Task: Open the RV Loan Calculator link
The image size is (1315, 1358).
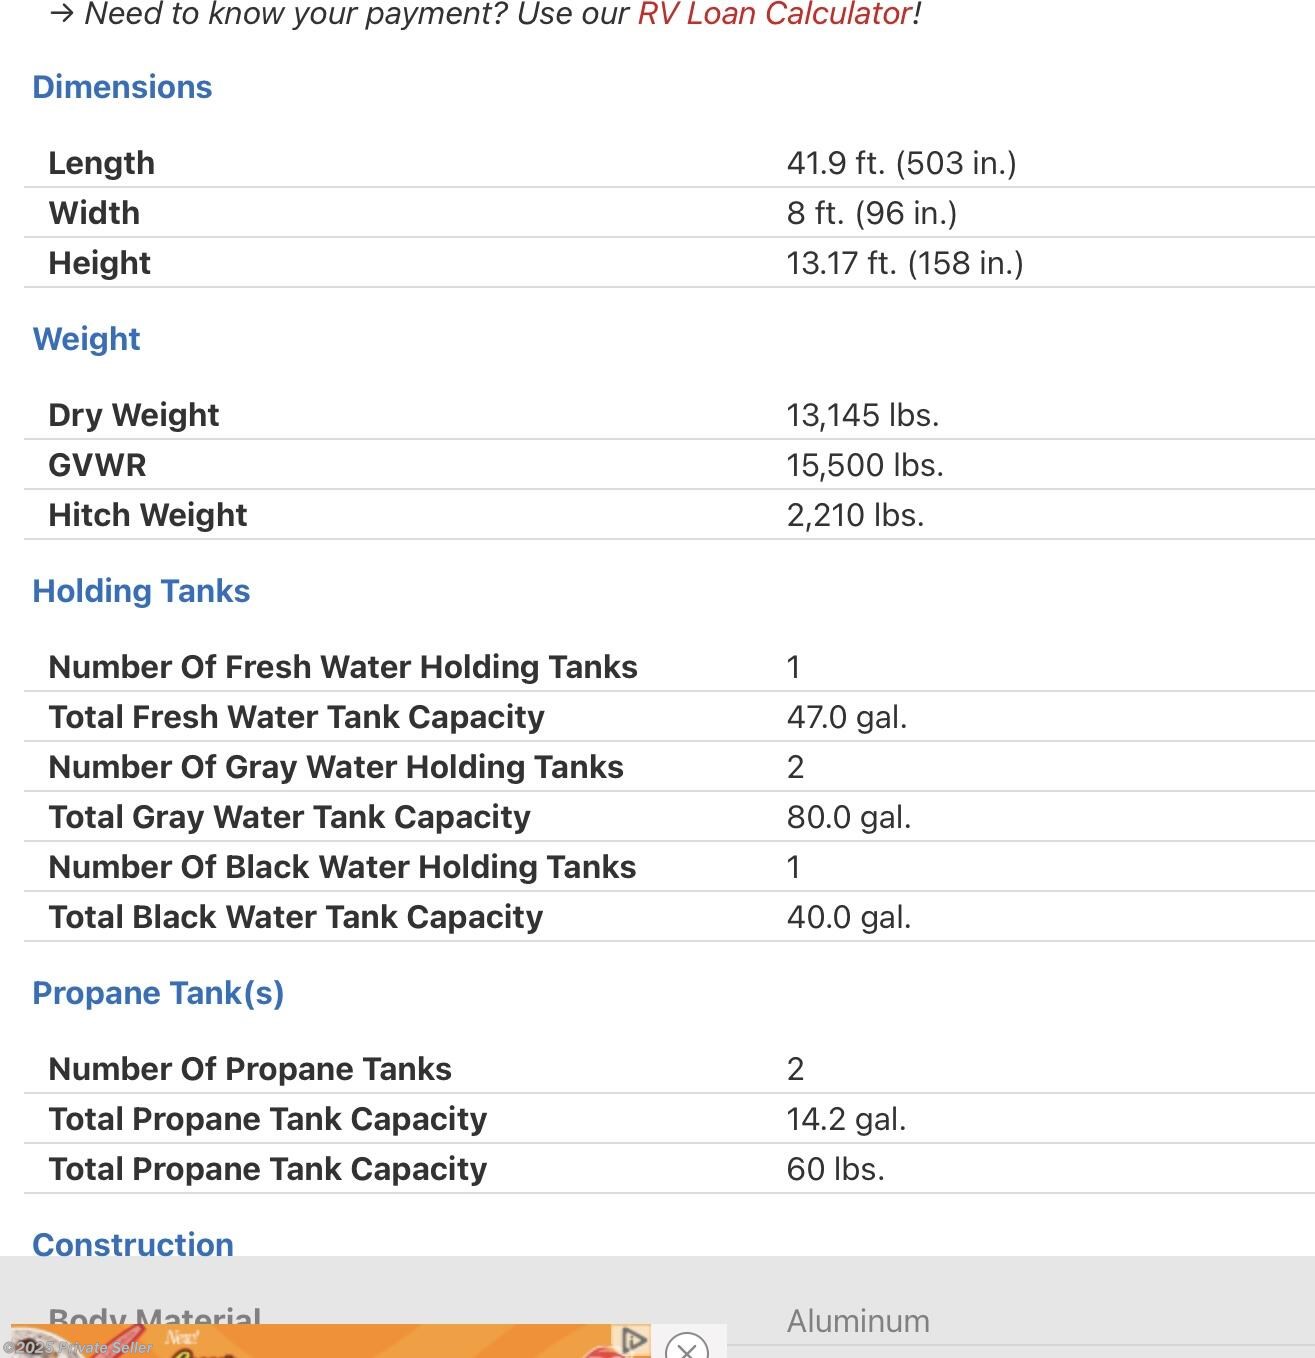Action: [x=775, y=14]
